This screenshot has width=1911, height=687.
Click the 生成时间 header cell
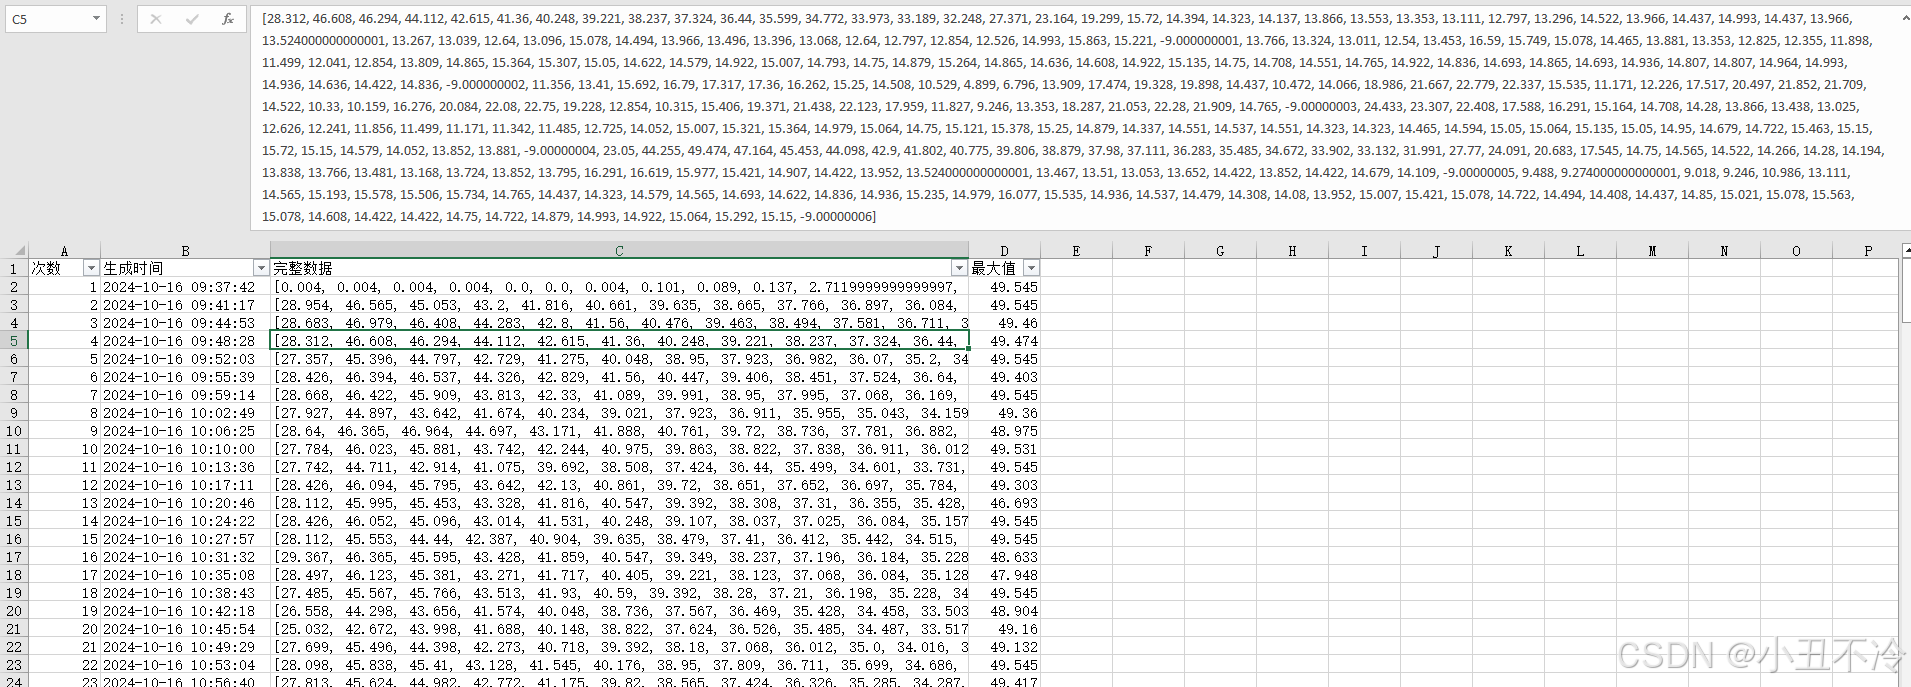tap(185, 268)
